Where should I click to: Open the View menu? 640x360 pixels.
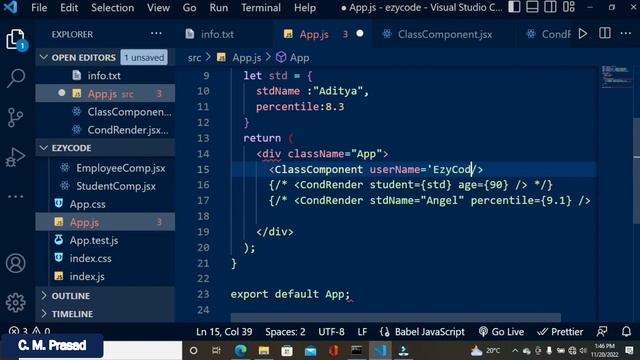[158, 8]
